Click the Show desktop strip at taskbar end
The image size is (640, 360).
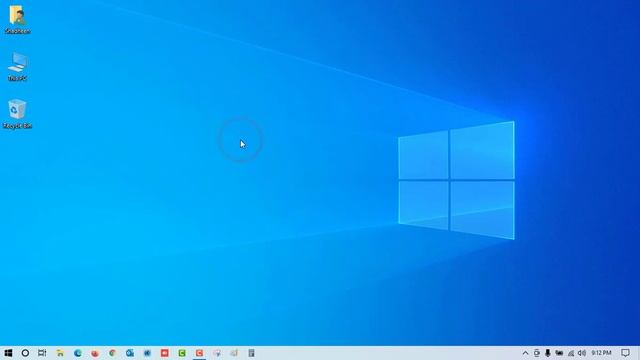coord(638,353)
